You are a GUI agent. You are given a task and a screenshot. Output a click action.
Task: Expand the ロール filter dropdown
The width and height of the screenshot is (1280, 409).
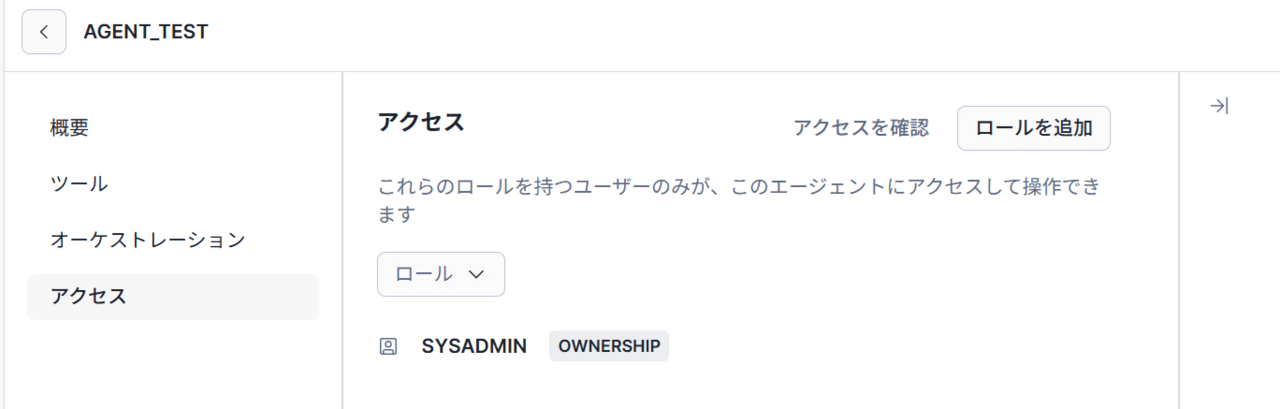[x=440, y=274]
